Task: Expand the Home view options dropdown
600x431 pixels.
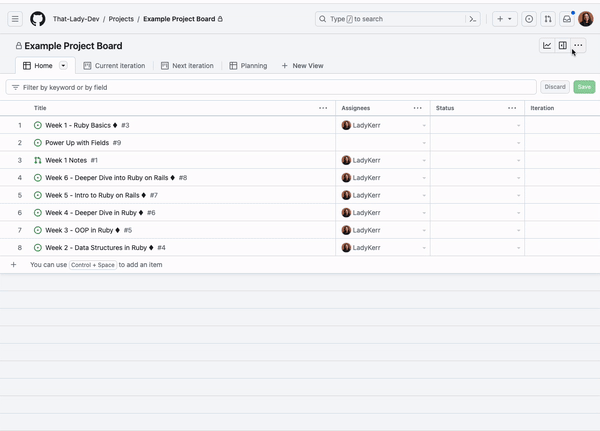Action: (63, 66)
